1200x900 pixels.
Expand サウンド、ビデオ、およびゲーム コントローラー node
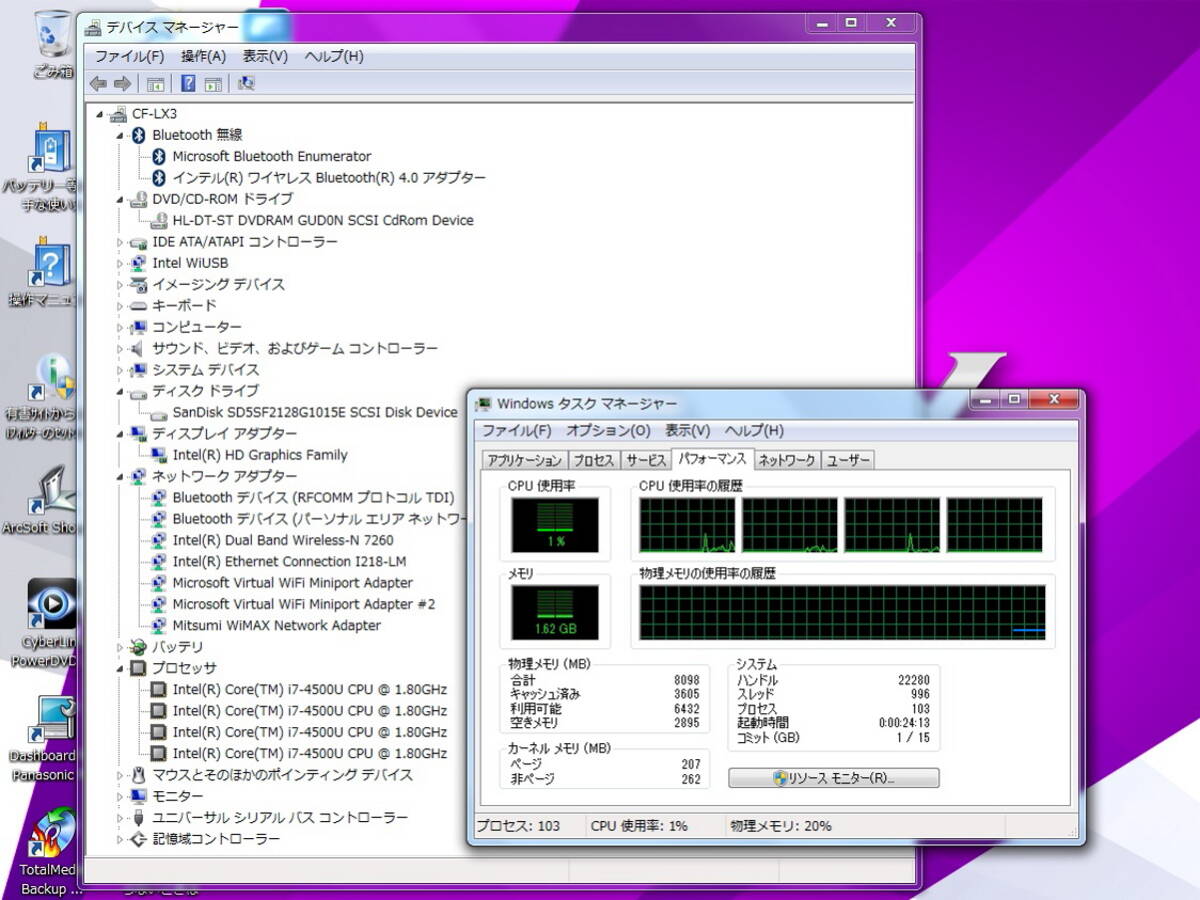pyautogui.click(x=120, y=348)
